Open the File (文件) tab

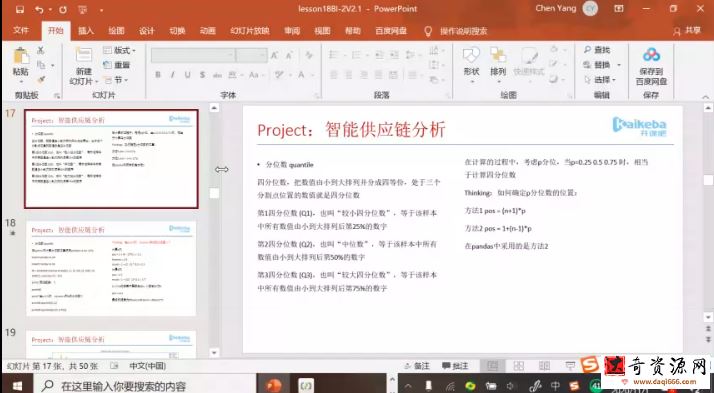tap(21, 31)
